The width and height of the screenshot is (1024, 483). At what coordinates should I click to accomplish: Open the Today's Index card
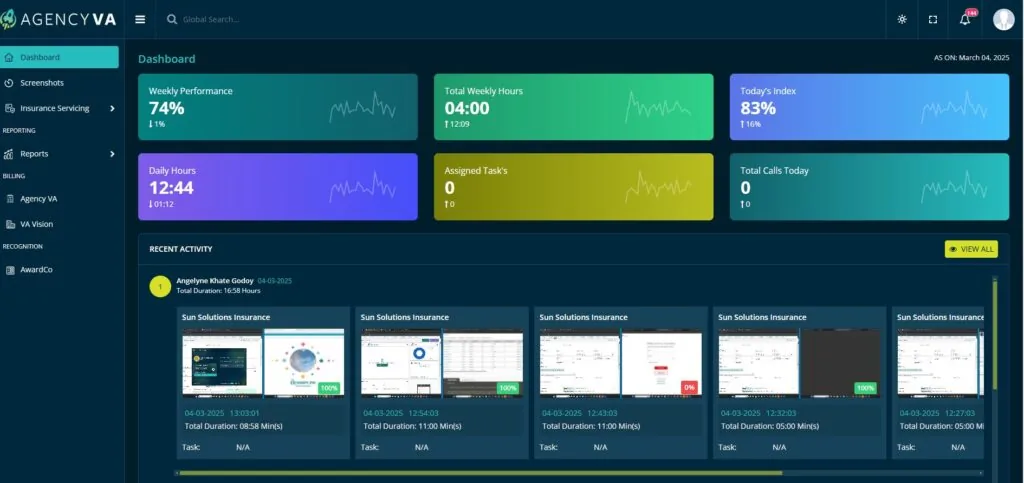tap(869, 107)
